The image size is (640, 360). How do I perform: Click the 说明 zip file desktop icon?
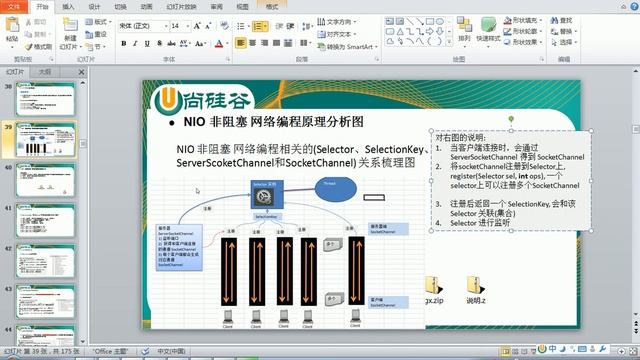click(x=476, y=290)
